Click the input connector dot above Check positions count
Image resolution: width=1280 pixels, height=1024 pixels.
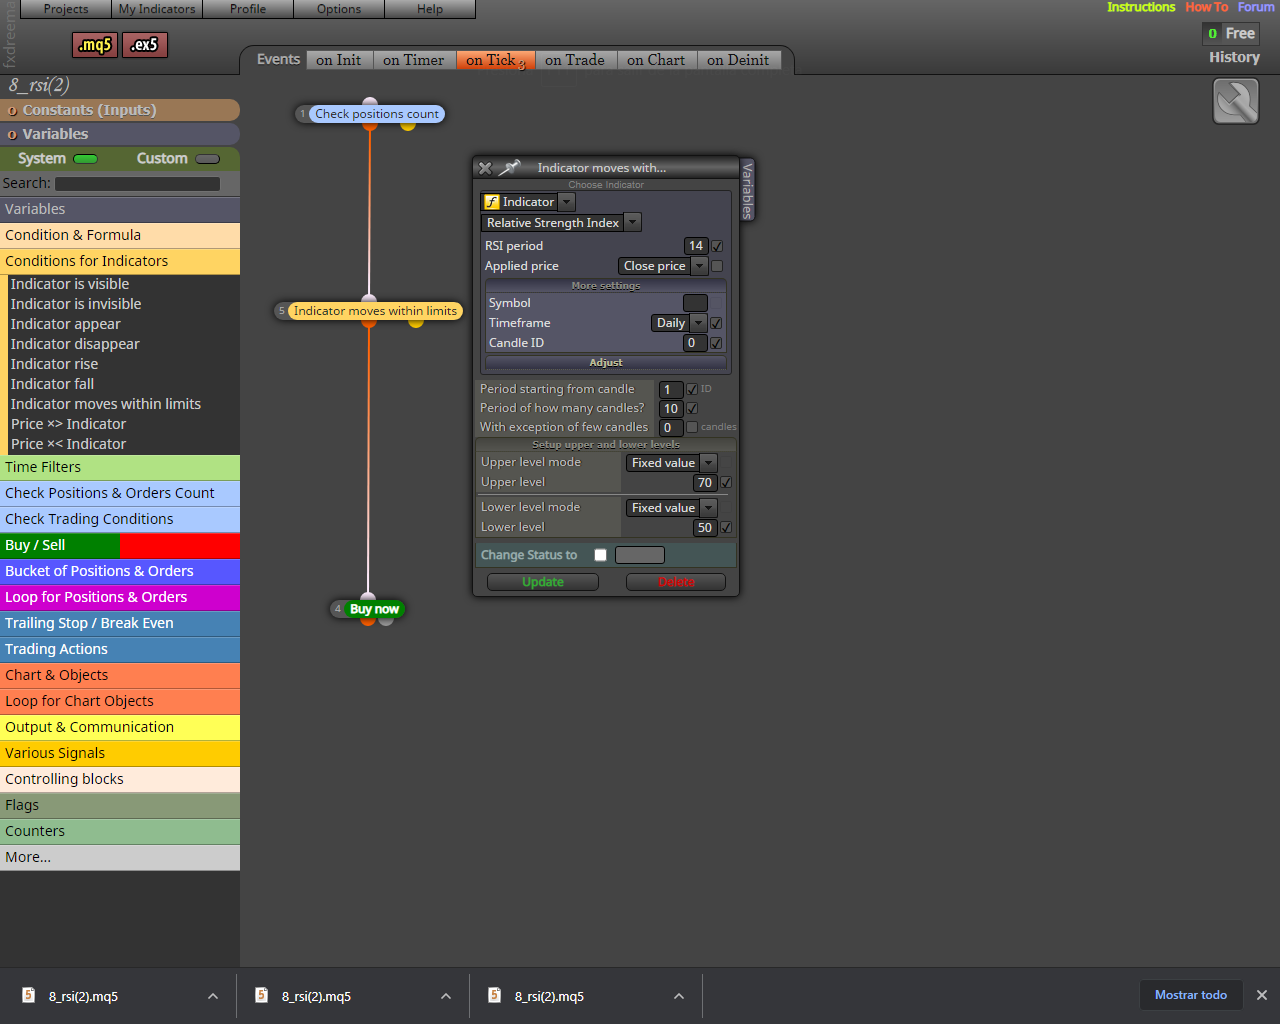(370, 102)
